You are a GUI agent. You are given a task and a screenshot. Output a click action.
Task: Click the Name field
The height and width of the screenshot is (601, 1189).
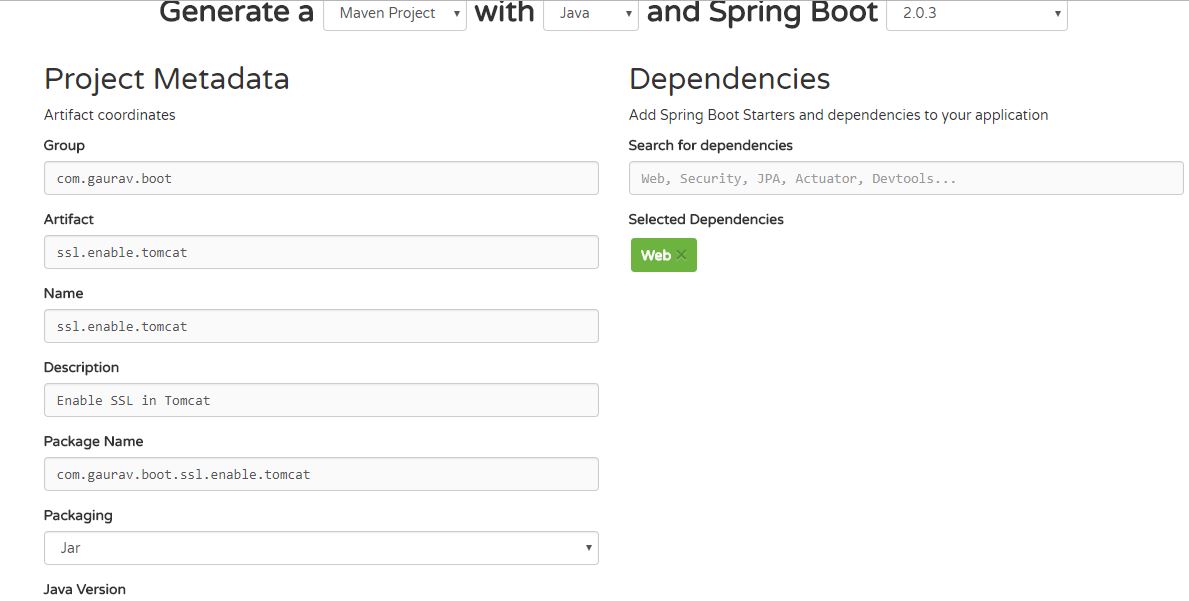[320, 326]
